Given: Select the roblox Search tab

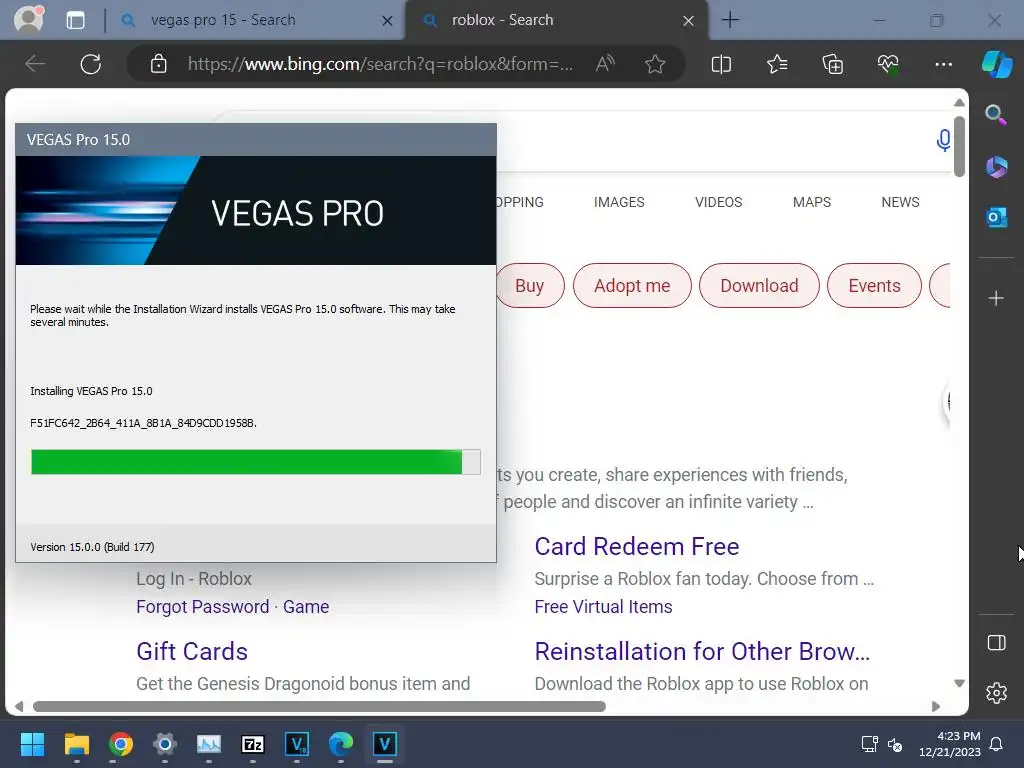Looking at the screenshot, I should 502,20.
